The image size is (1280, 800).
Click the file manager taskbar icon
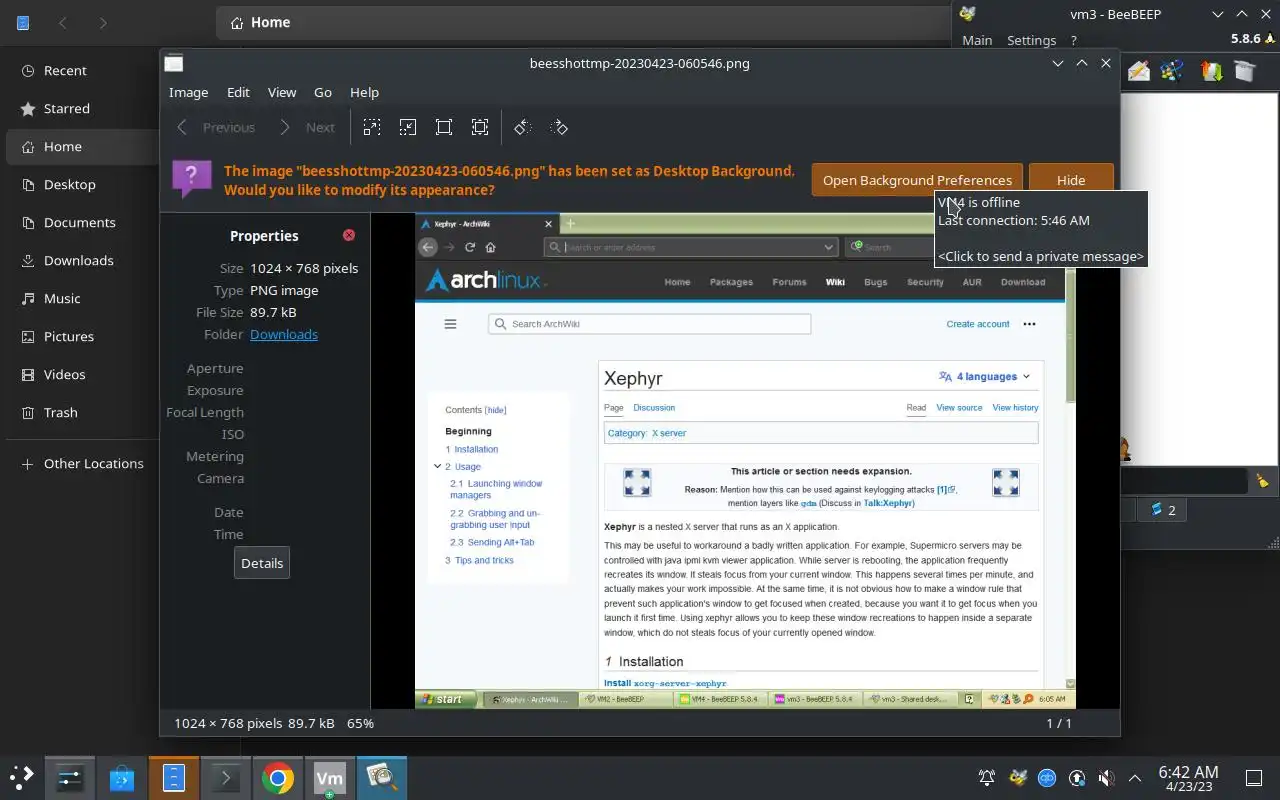point(174,777)
